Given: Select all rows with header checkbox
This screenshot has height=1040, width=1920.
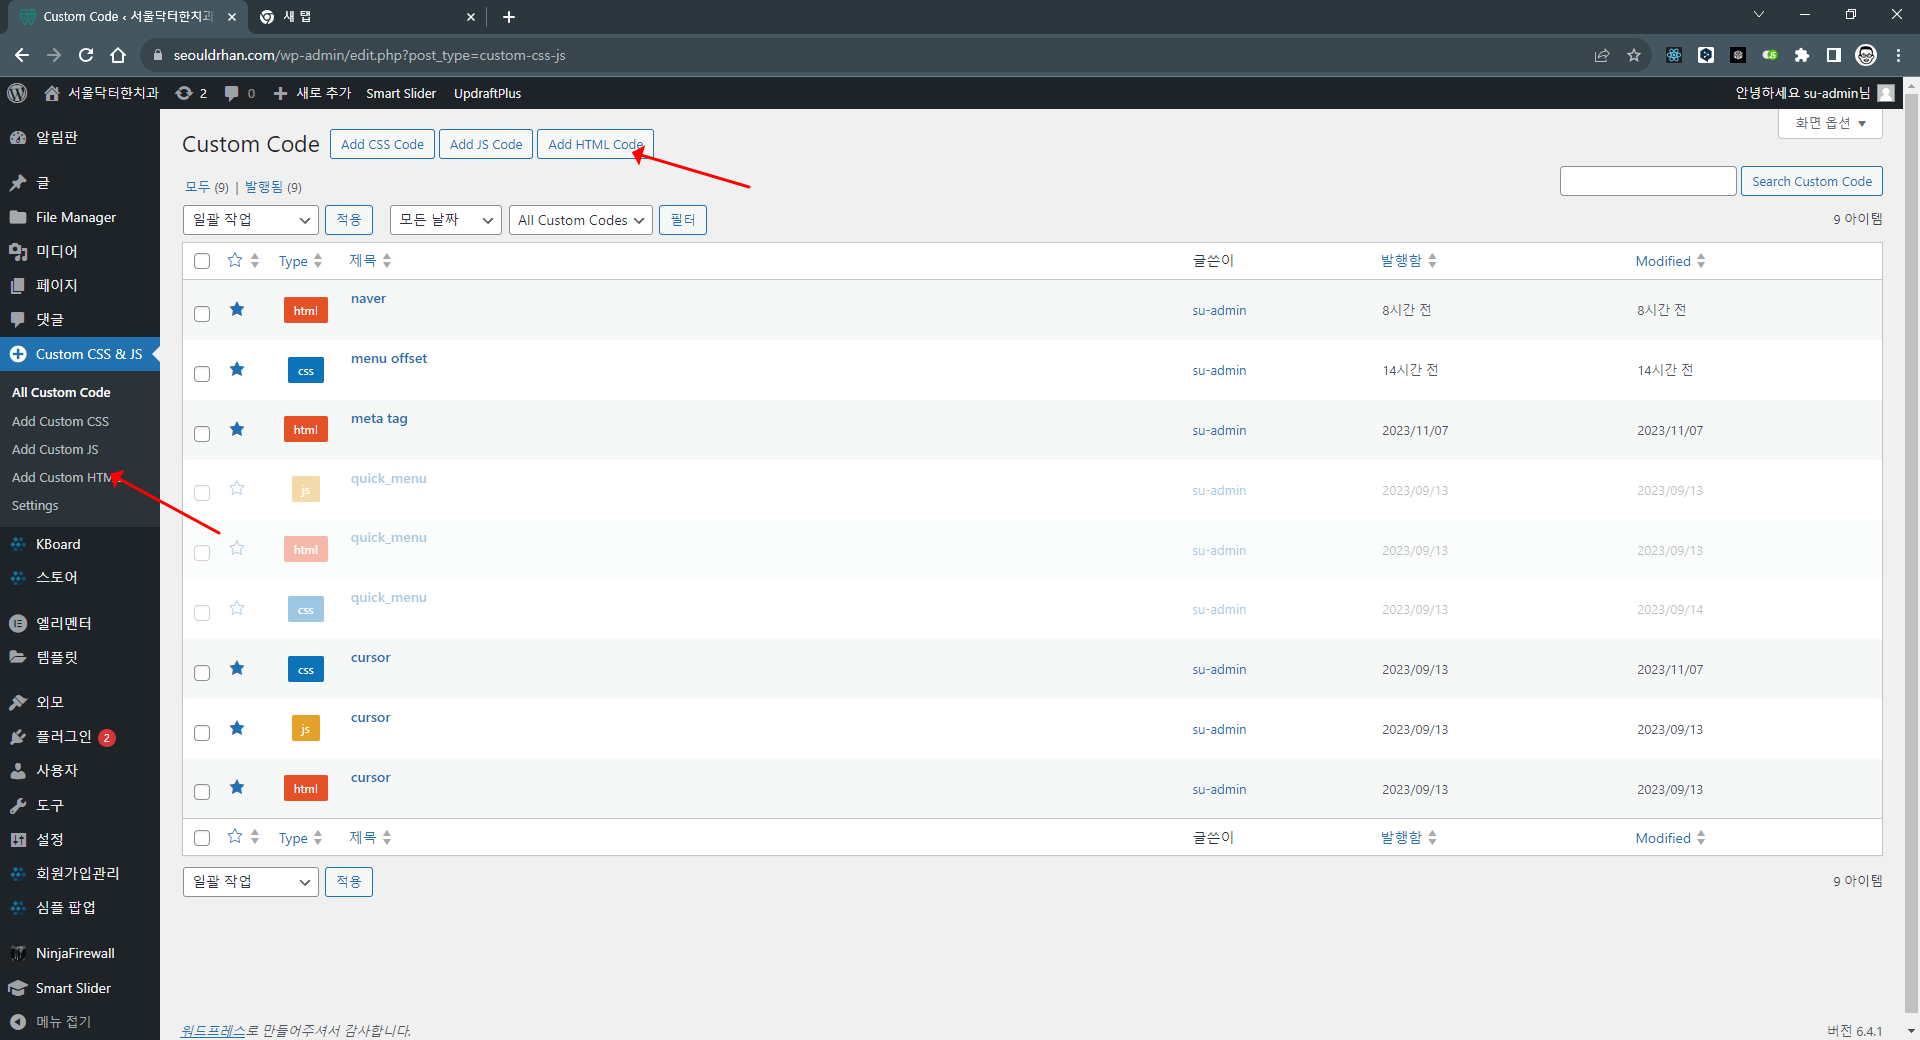Looking at the screenshot, I should [202, 261].
